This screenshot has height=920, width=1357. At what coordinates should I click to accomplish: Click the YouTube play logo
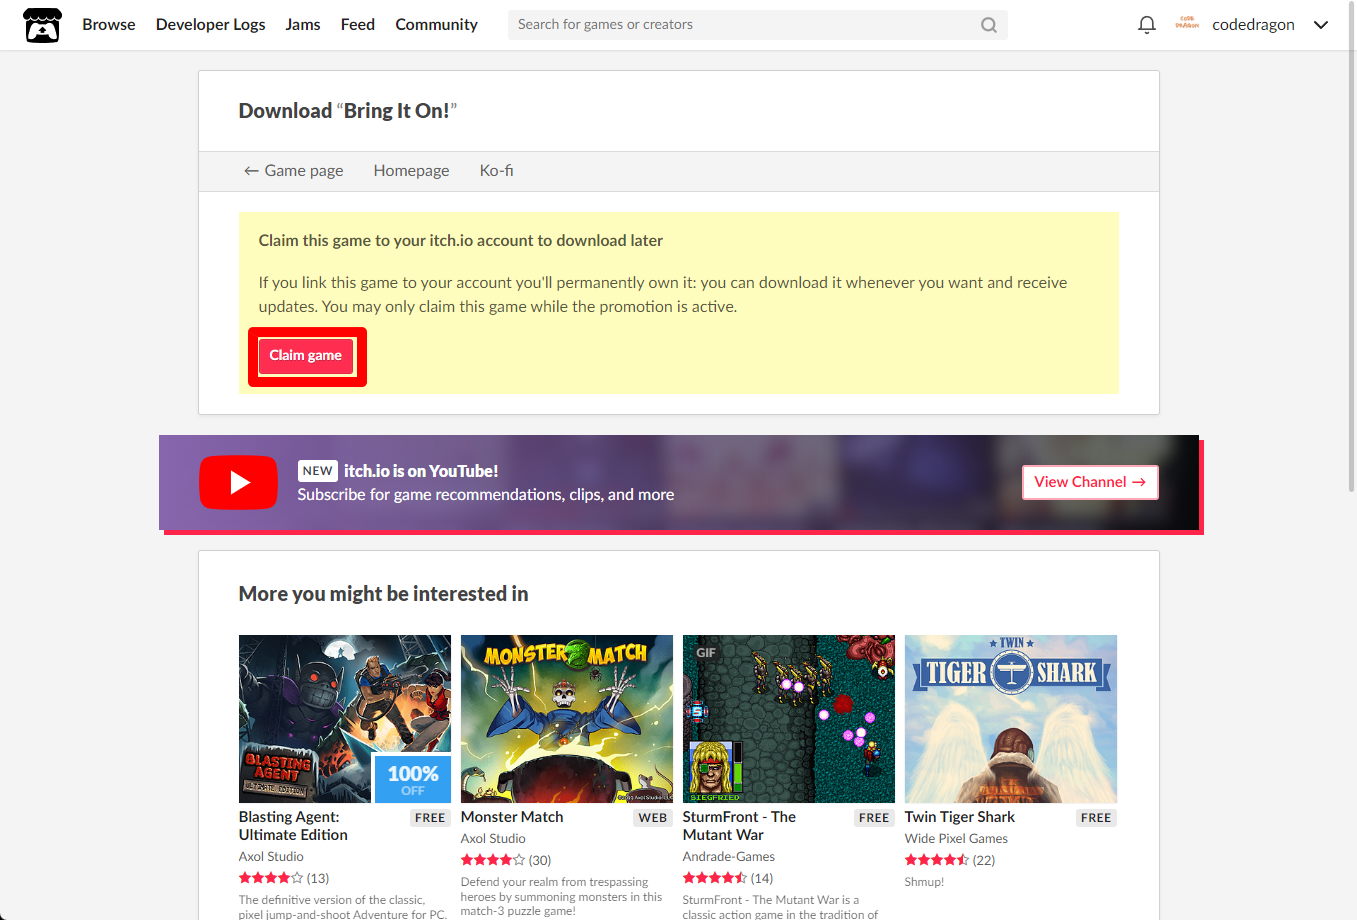(238, 482)
